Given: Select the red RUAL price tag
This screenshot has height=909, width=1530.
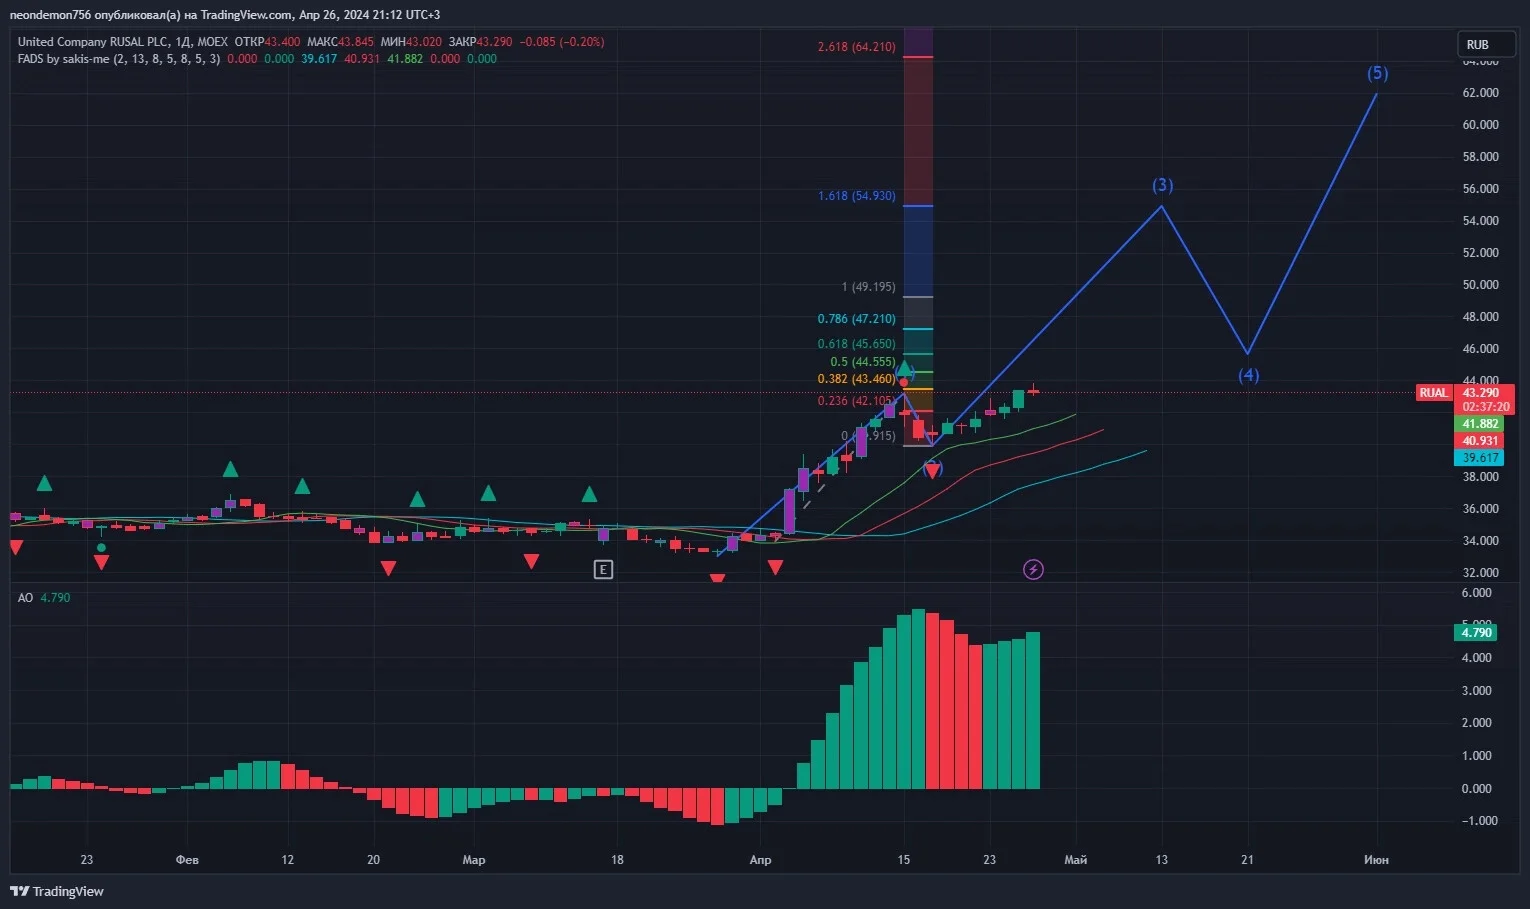Looking at the screenshot, I should (x=1434, y=393).
